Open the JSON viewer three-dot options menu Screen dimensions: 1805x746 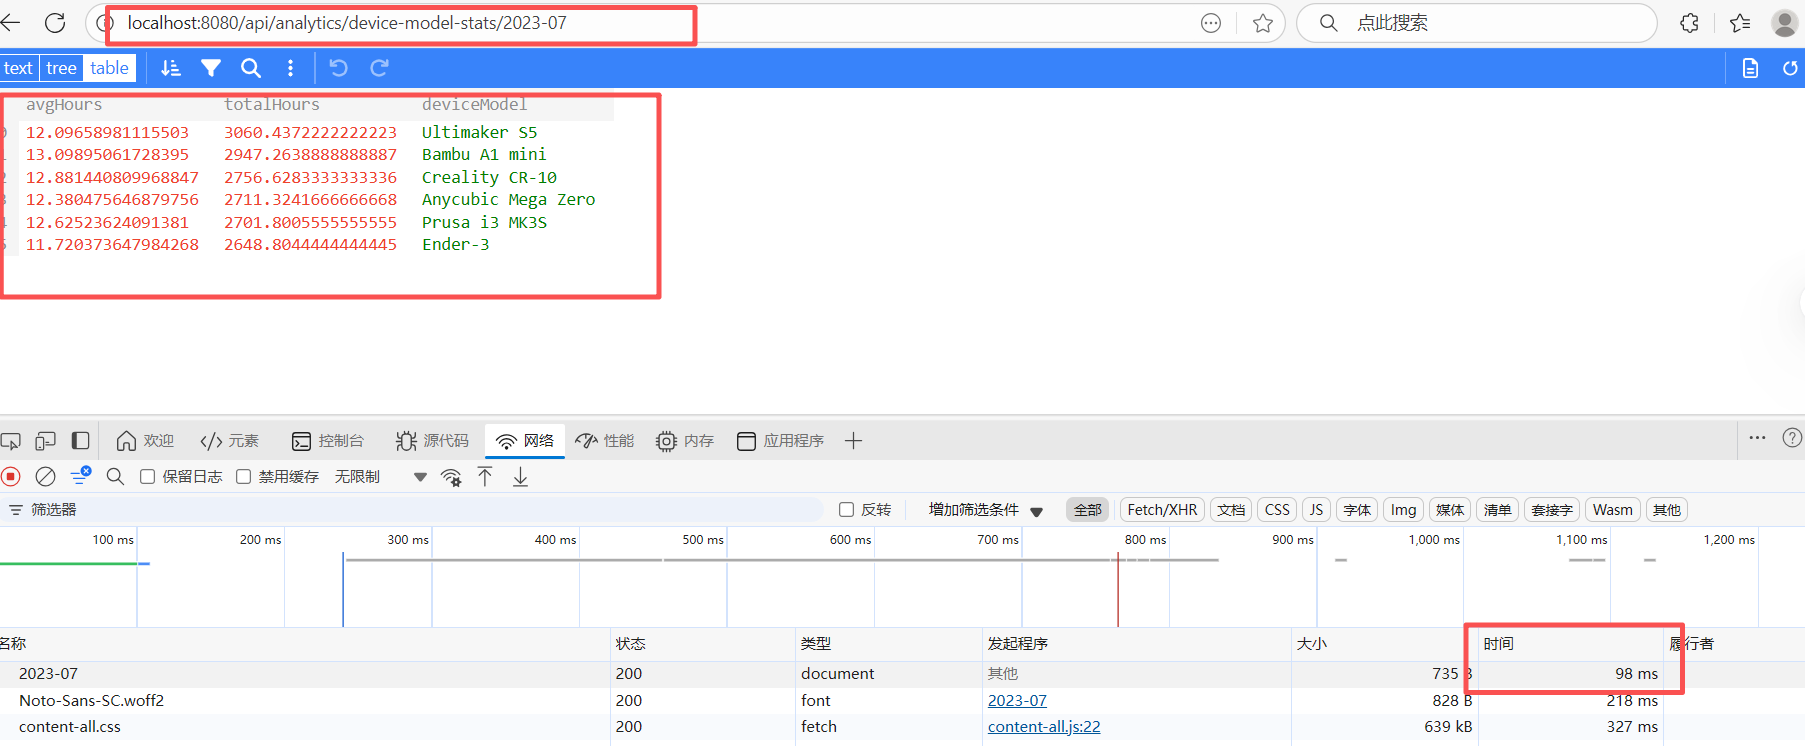coord(291,68)
